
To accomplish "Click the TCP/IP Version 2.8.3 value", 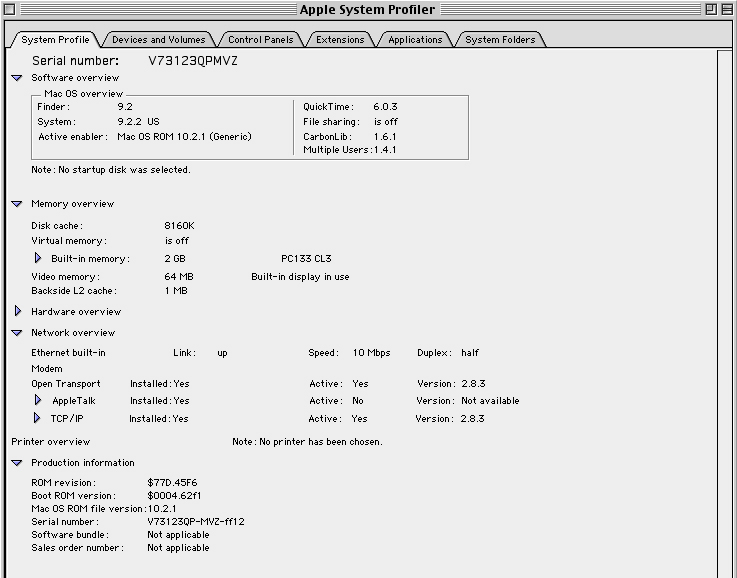I will point(472,419).
